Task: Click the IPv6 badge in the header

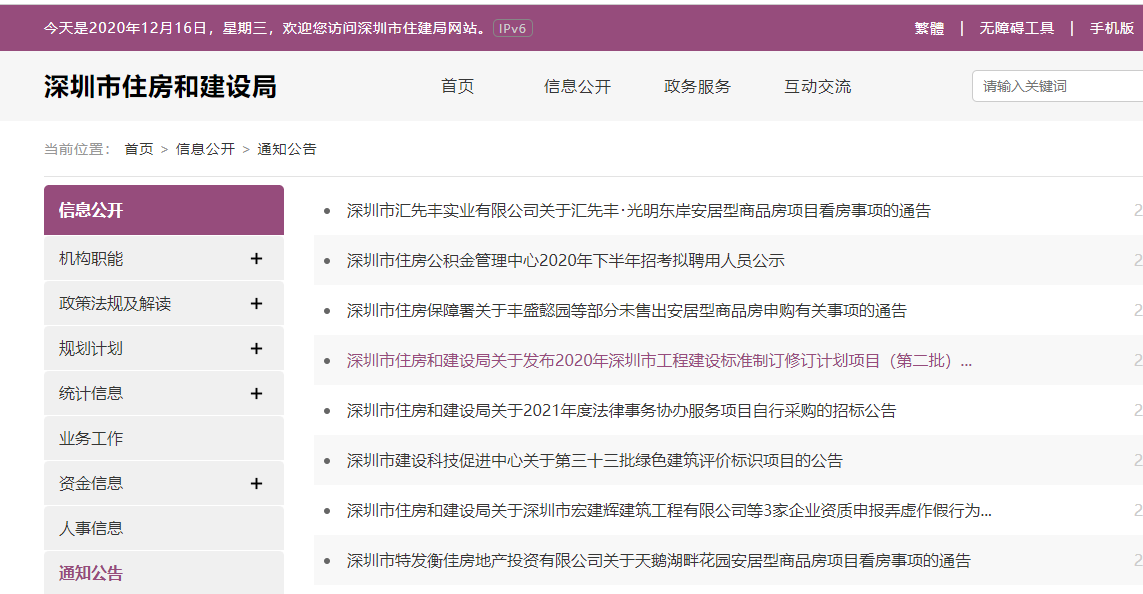Action: click(512, 29)
